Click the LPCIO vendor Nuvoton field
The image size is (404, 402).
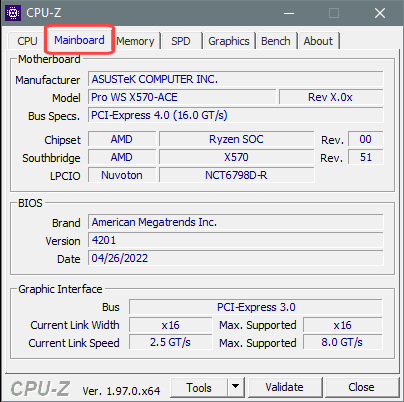(x=122, y=175)
